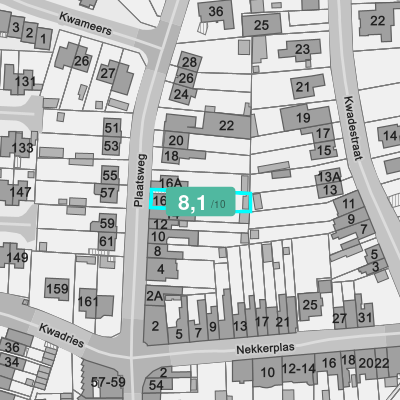Select building number 19
This screenshot has width=400, height=400.
pos(303,117)
